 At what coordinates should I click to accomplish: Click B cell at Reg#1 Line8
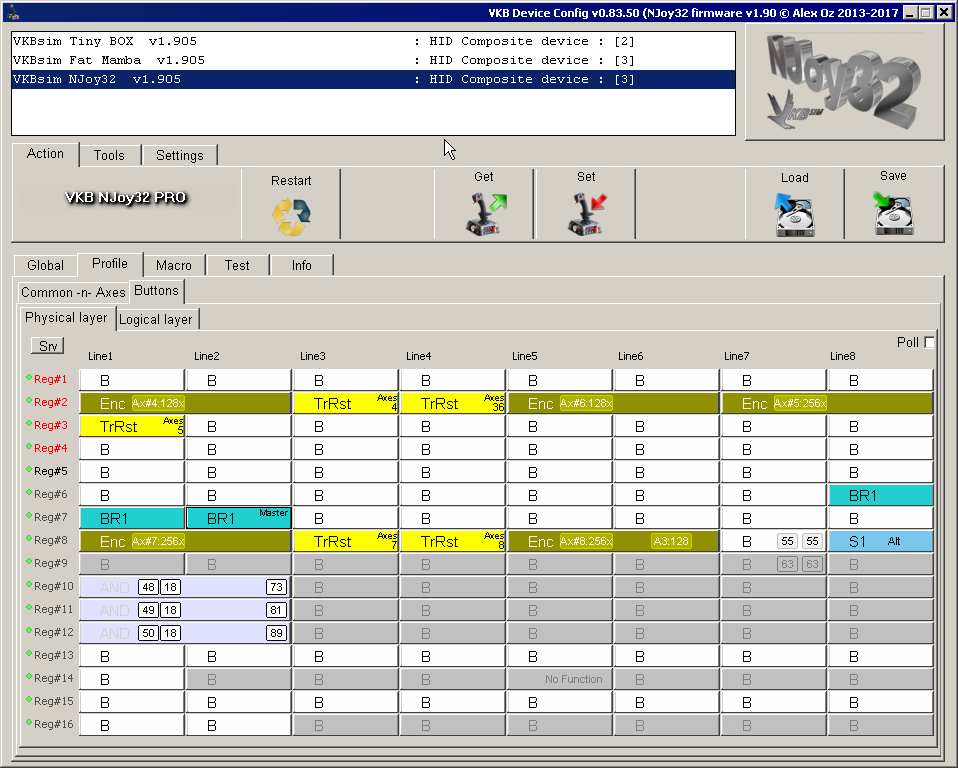click(x=880, y=381)
